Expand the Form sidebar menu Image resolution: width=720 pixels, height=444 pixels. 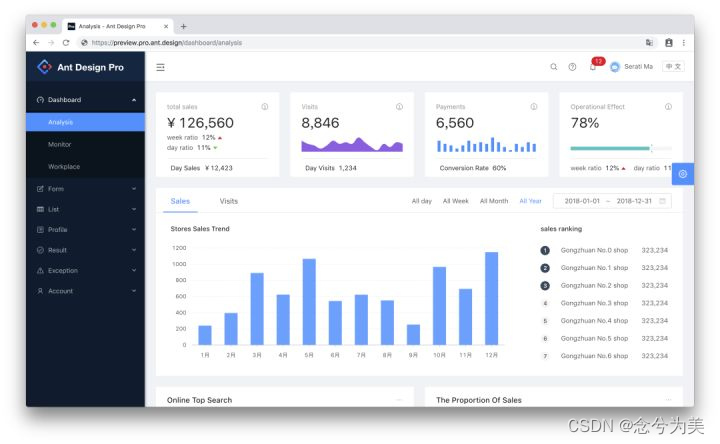click(85, 189)
